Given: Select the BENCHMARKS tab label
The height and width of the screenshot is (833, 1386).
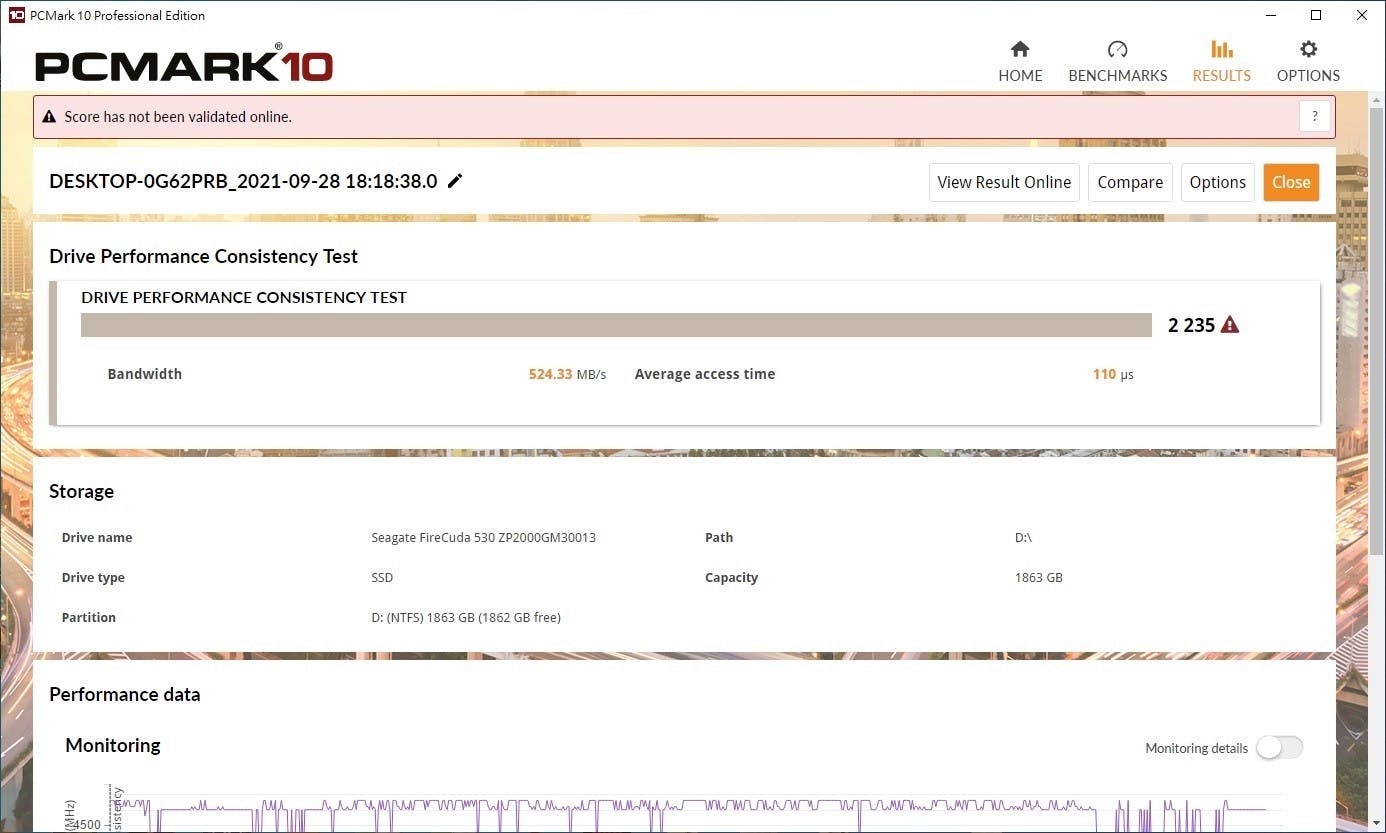Looking at the screenshot, I should tap(1117, 76).
